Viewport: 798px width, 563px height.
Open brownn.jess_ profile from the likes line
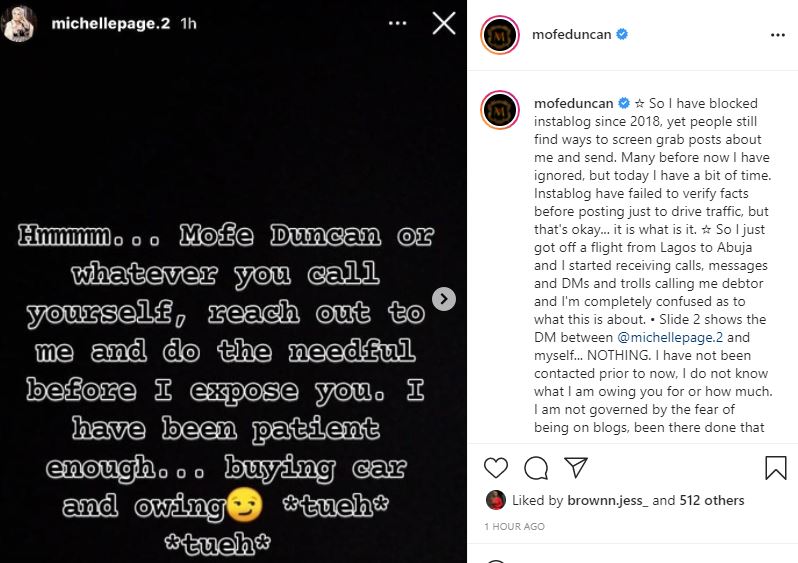point(612,500)
